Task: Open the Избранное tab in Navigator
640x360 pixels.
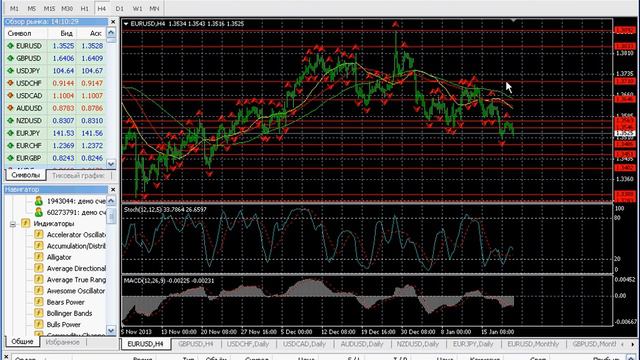Action: (x=62, y=342)
